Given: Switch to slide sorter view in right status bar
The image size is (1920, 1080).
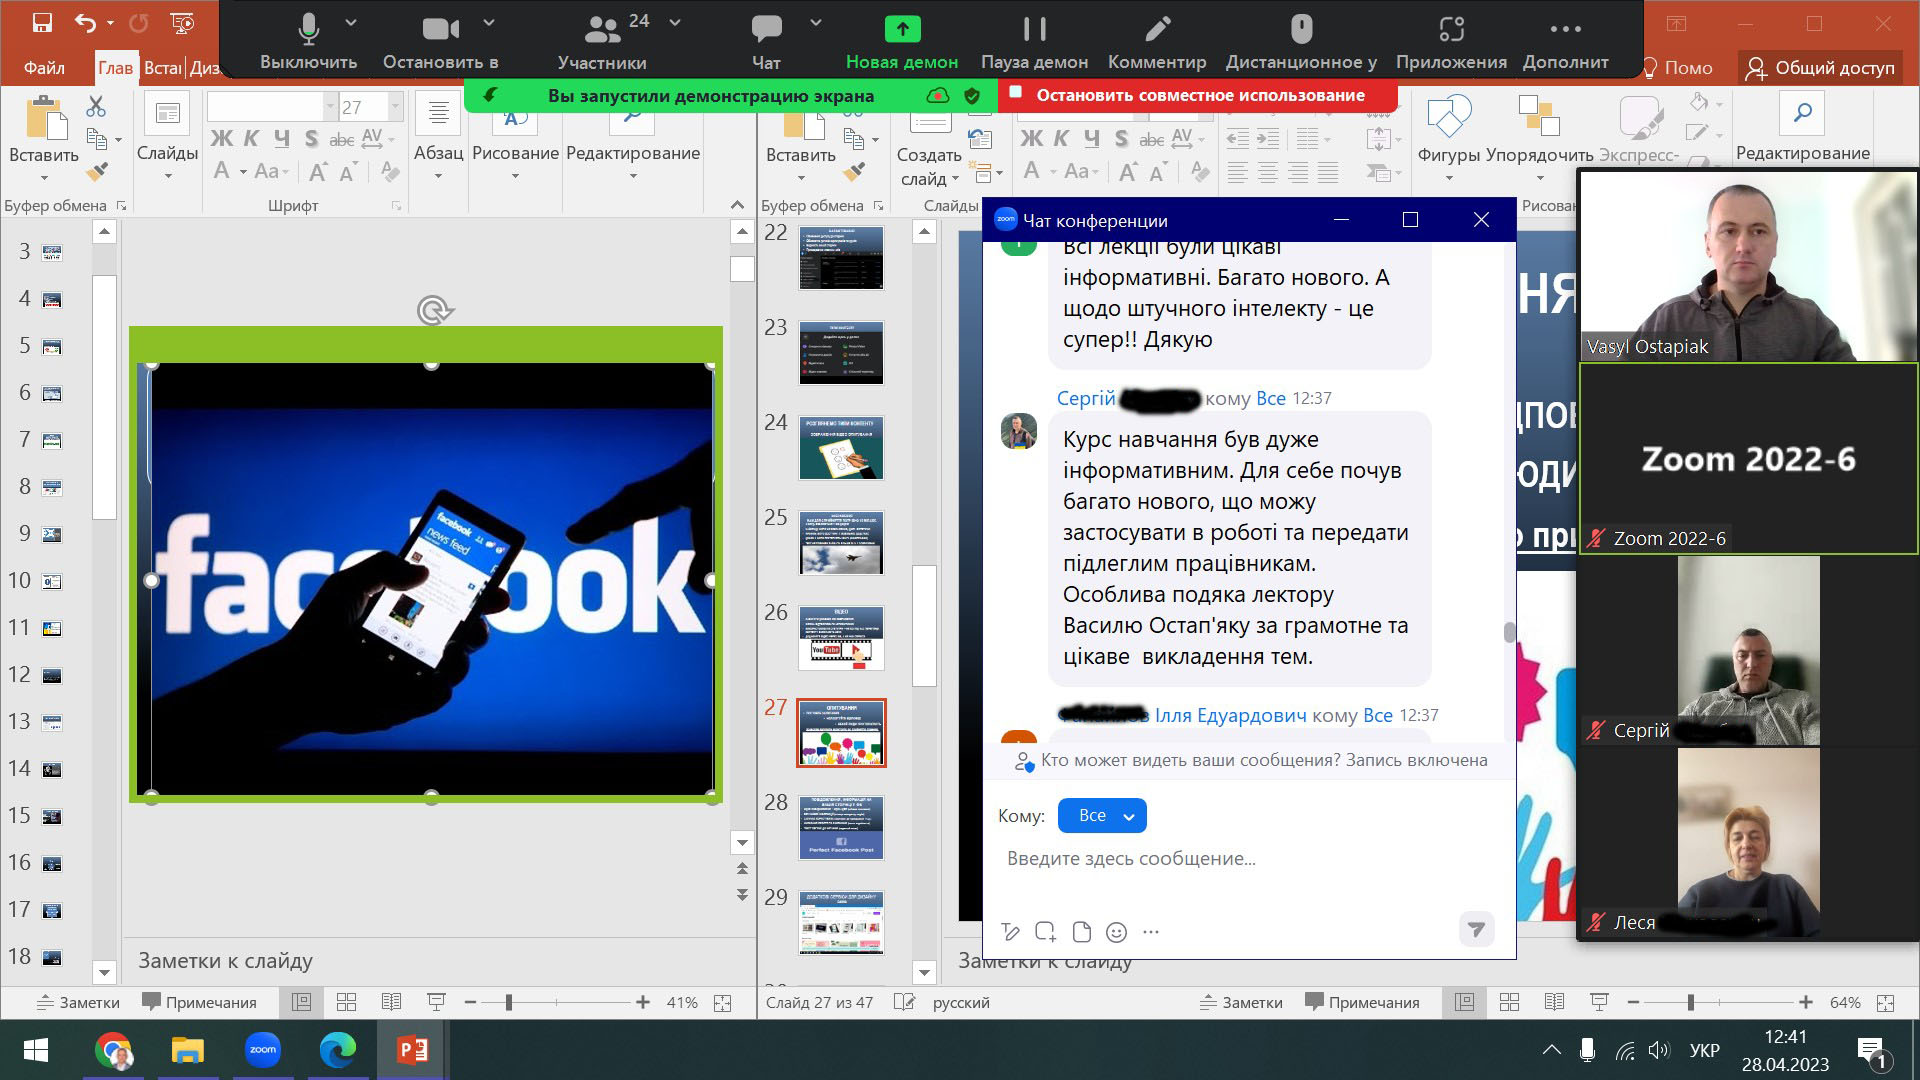Looking at the screenshot, I should coord(1509,1002).
